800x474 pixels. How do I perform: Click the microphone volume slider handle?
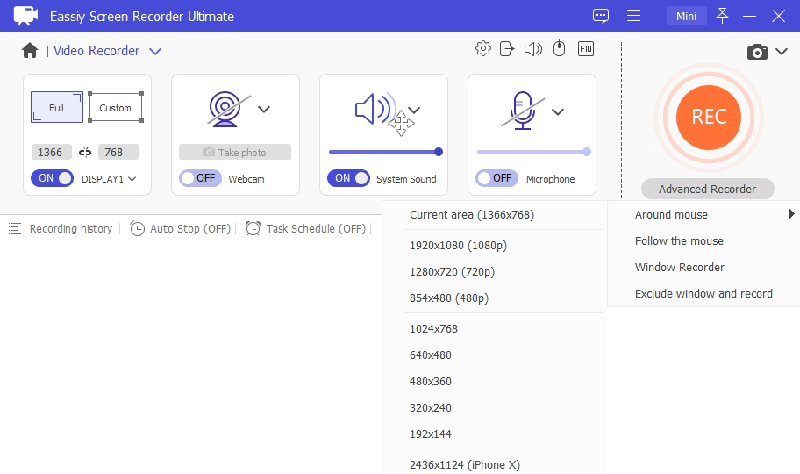[587, 152]
